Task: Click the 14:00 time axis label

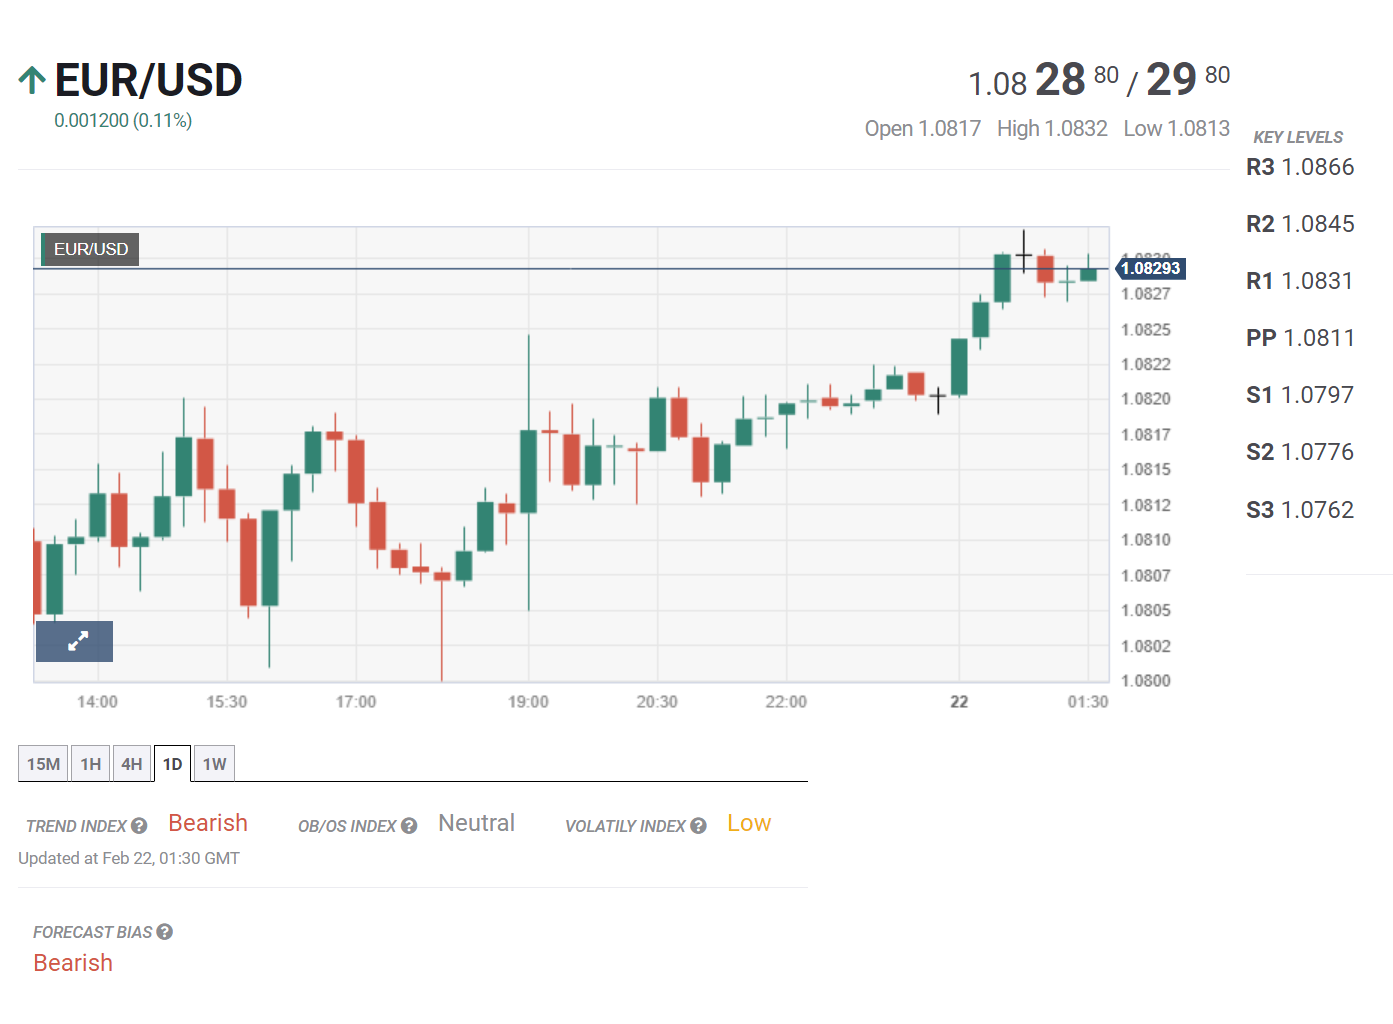Action: [x=97, y=702]
